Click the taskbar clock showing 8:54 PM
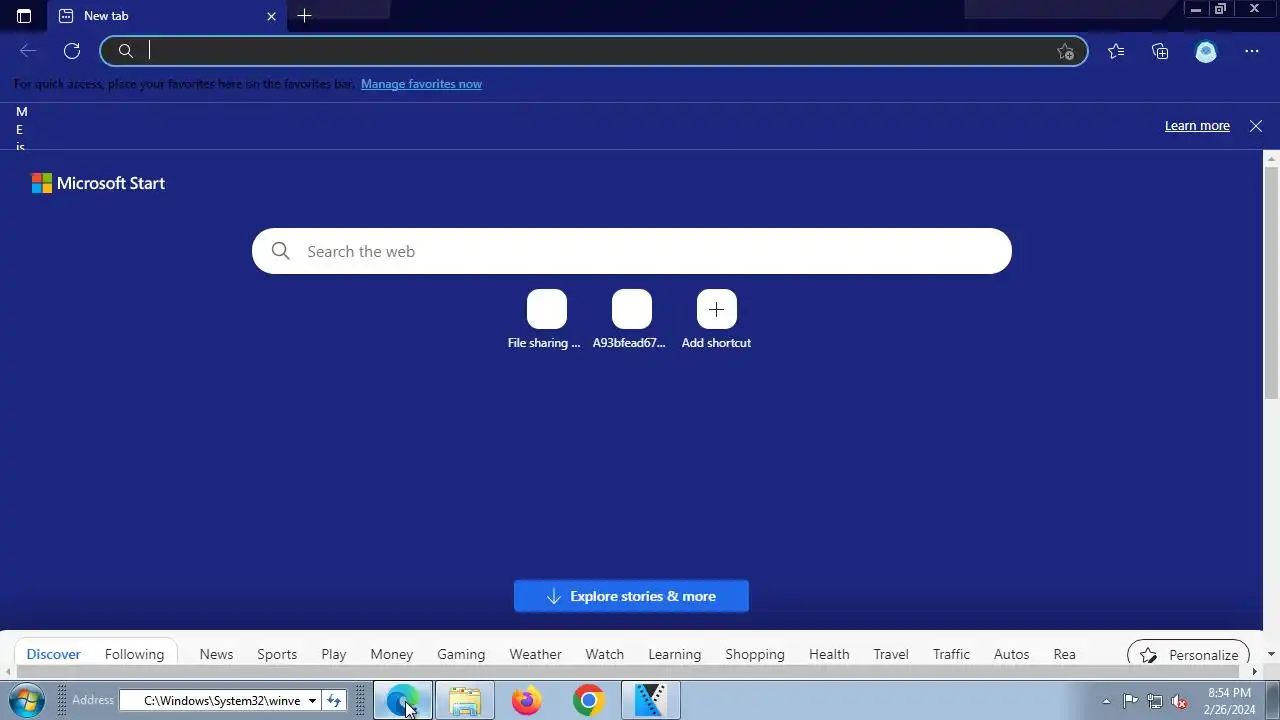Viewport: 1280px width, 720px height. pos(1229,701)
